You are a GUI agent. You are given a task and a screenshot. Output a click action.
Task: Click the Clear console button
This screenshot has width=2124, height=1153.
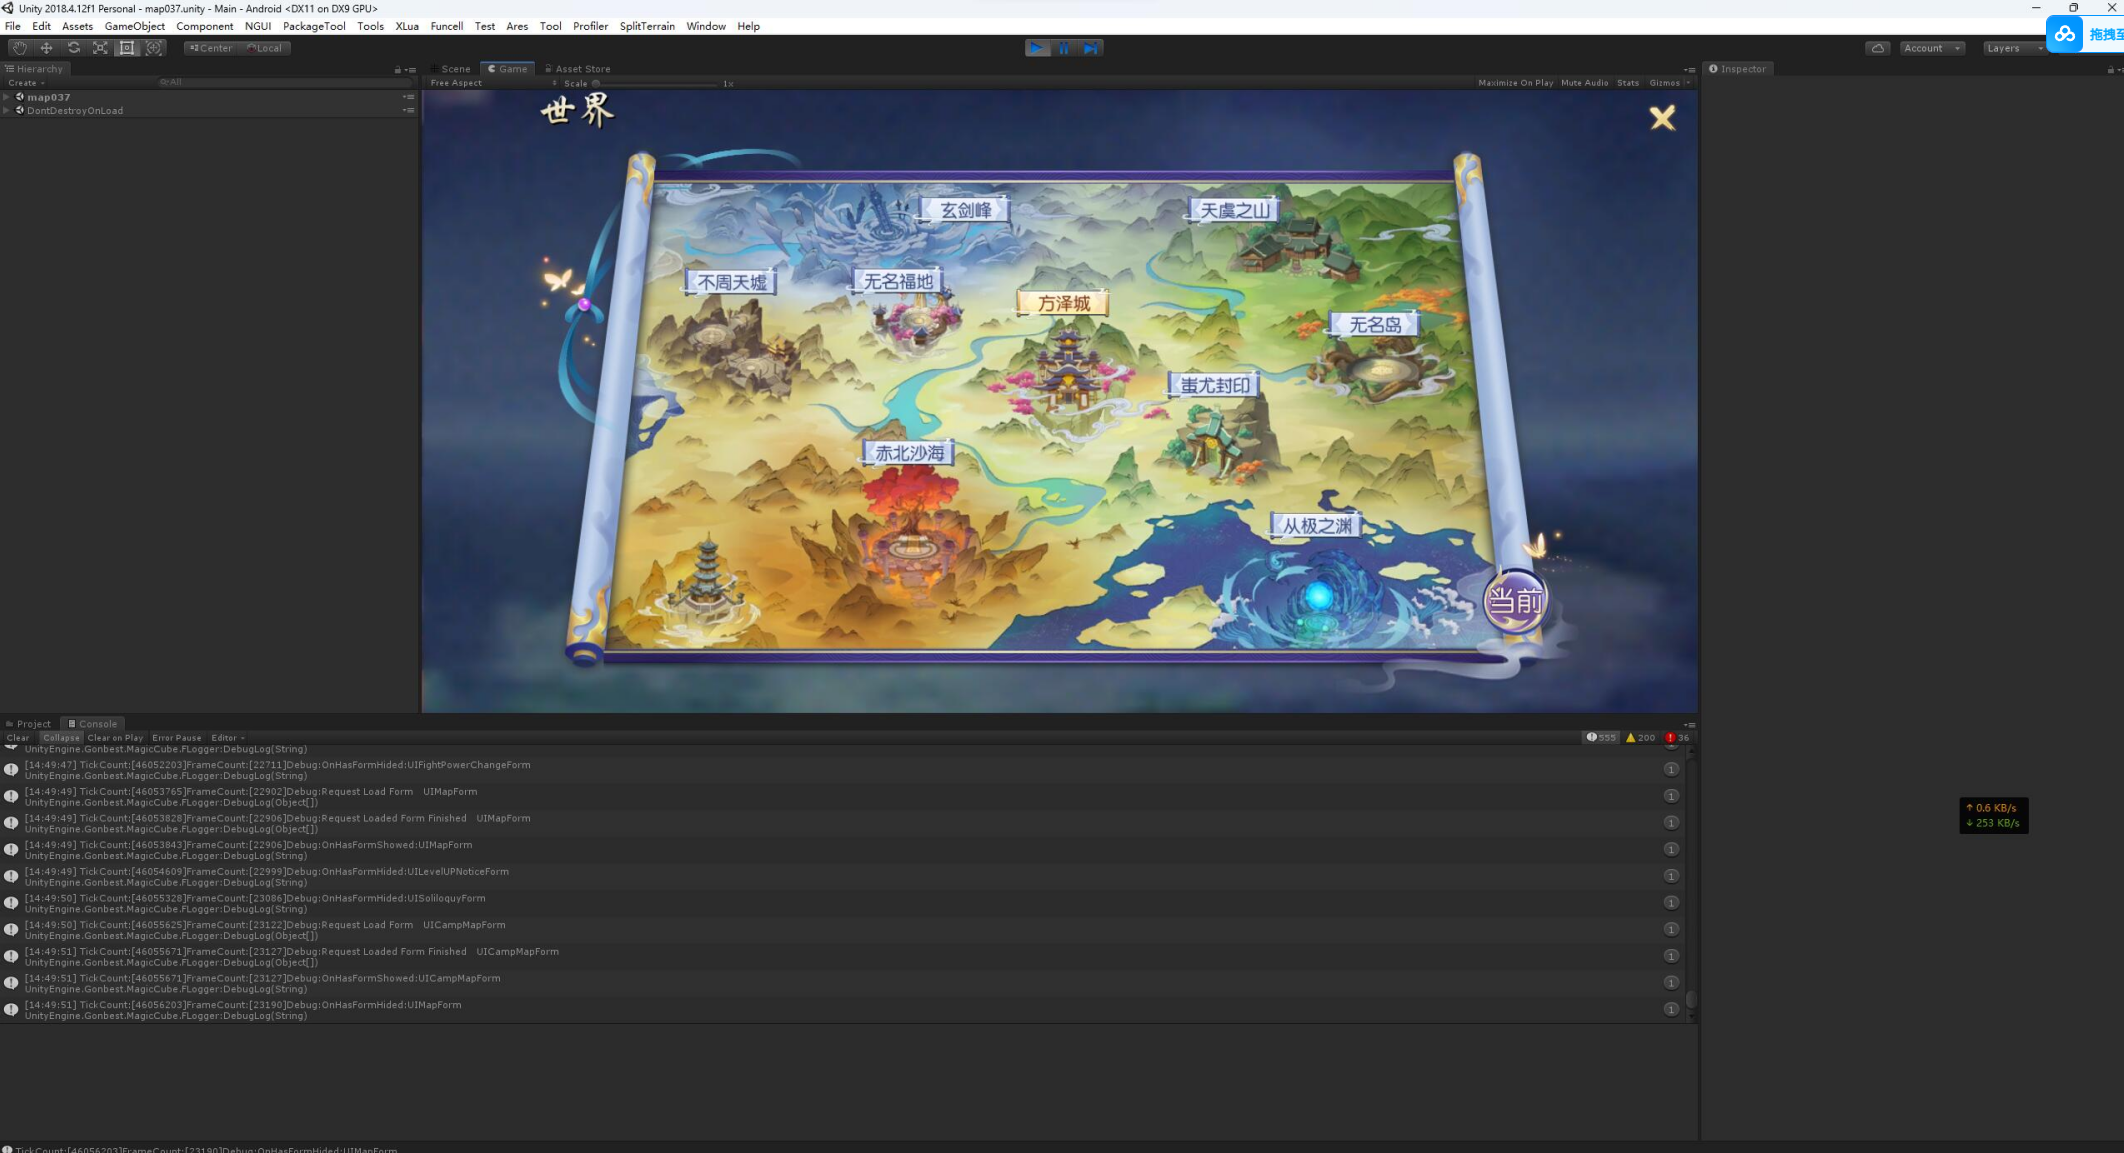tap(18, 738)
